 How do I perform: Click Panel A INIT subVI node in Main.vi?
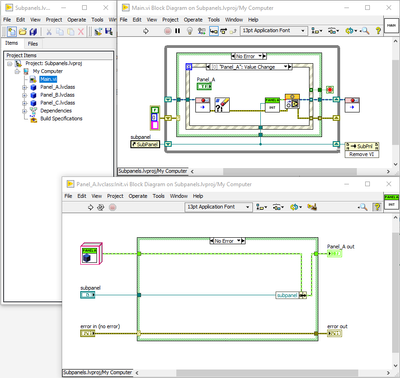point(272,105)
